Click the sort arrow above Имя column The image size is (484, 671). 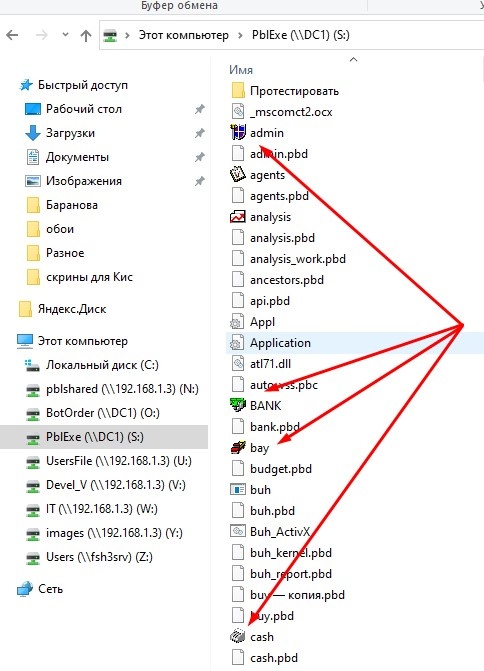pos(353,59)
